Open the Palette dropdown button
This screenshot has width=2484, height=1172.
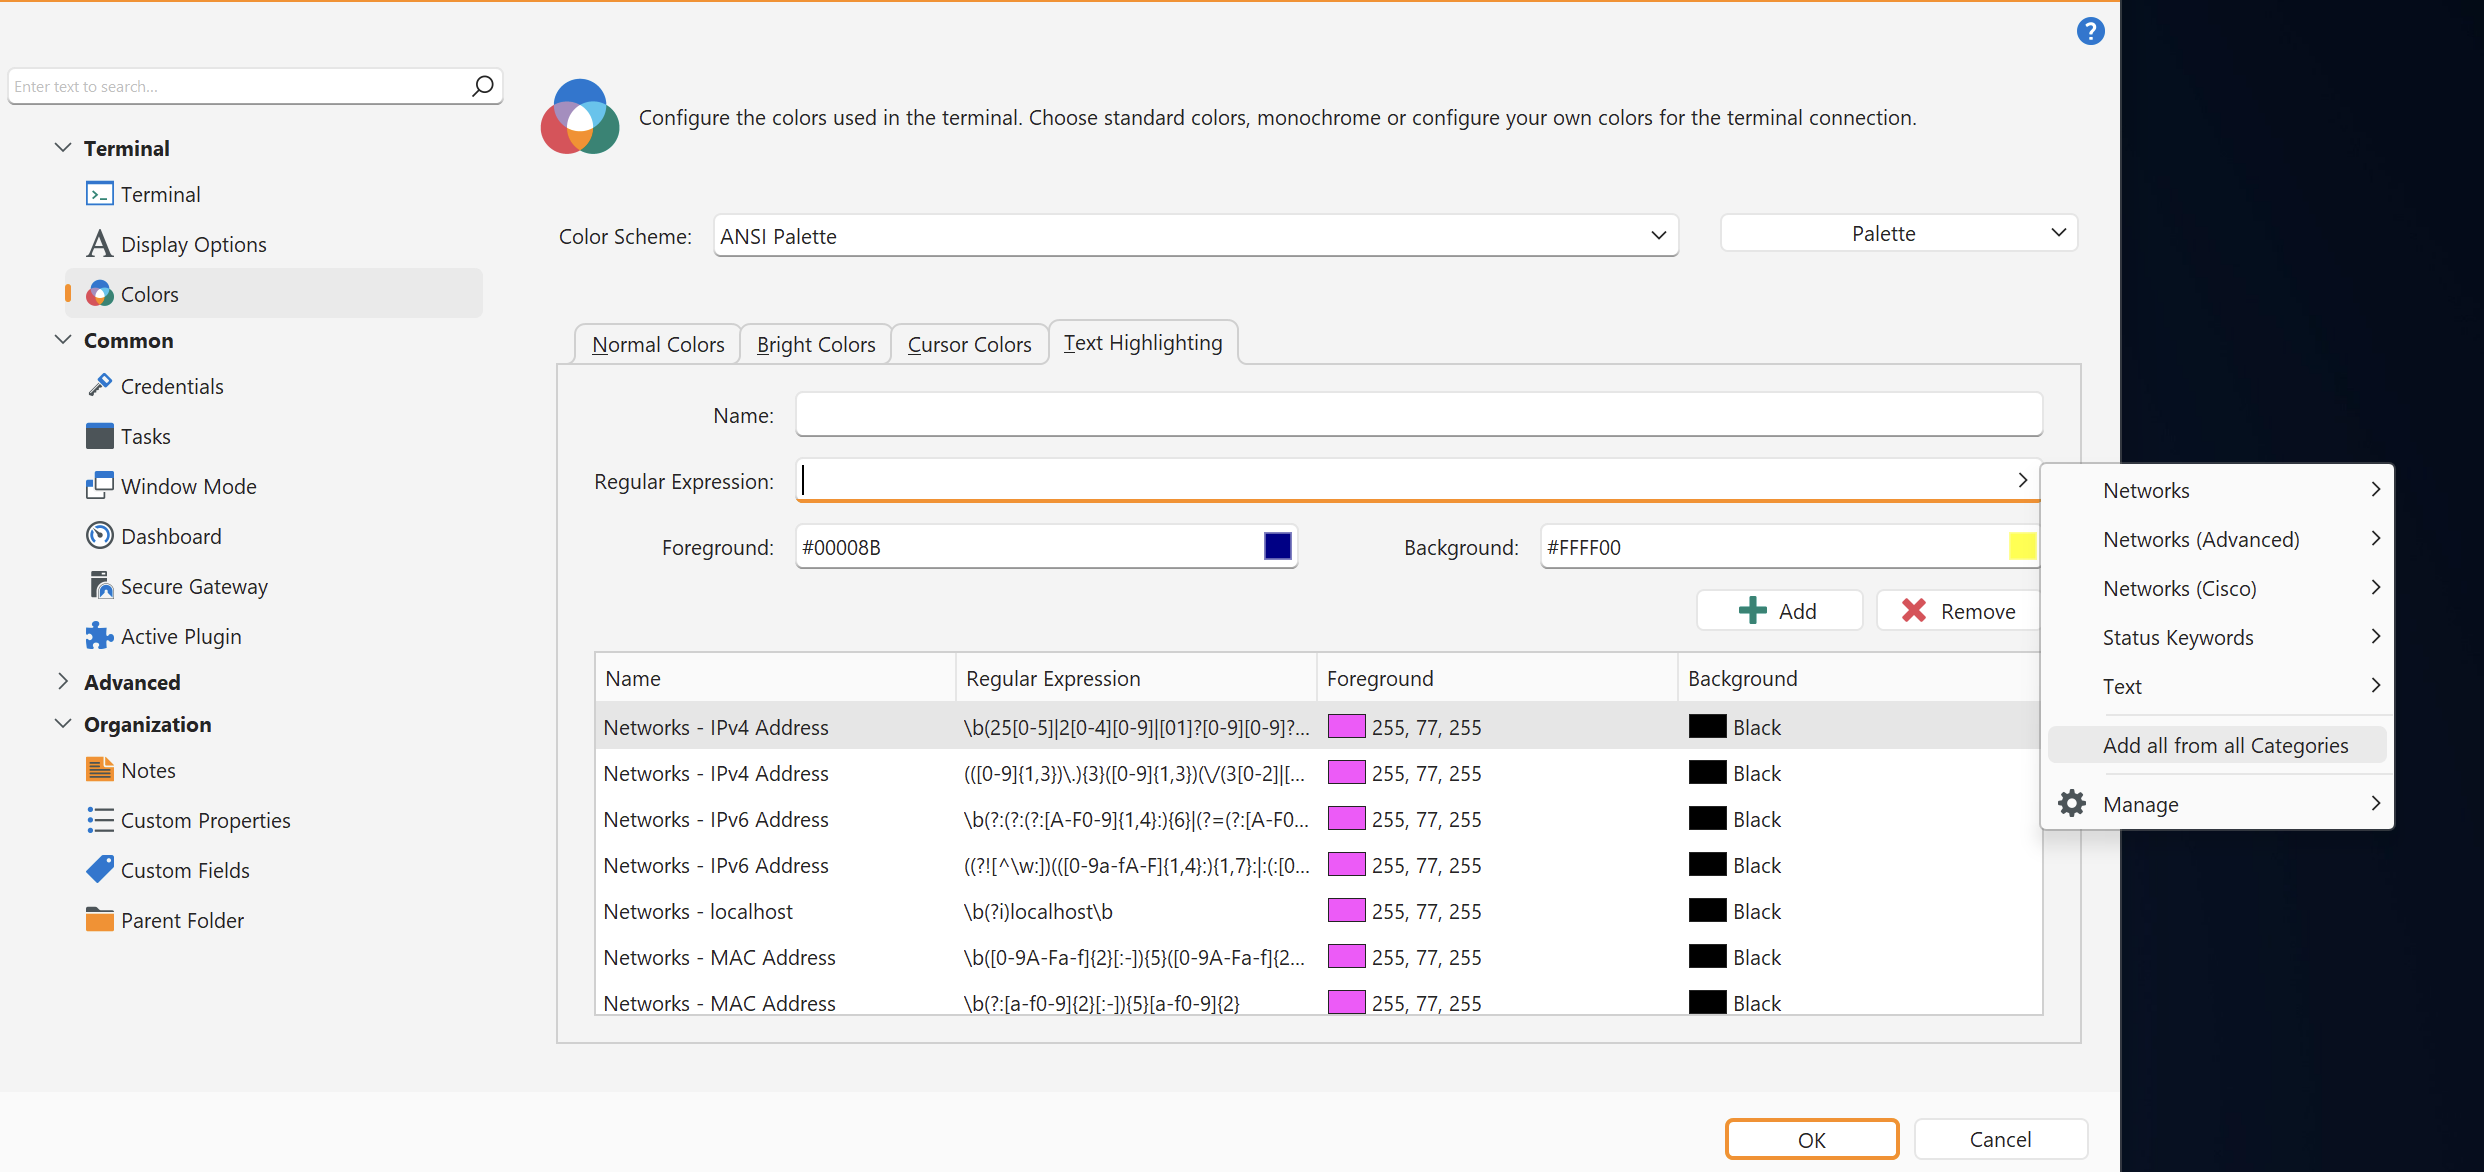click(x=1898, y=233)
